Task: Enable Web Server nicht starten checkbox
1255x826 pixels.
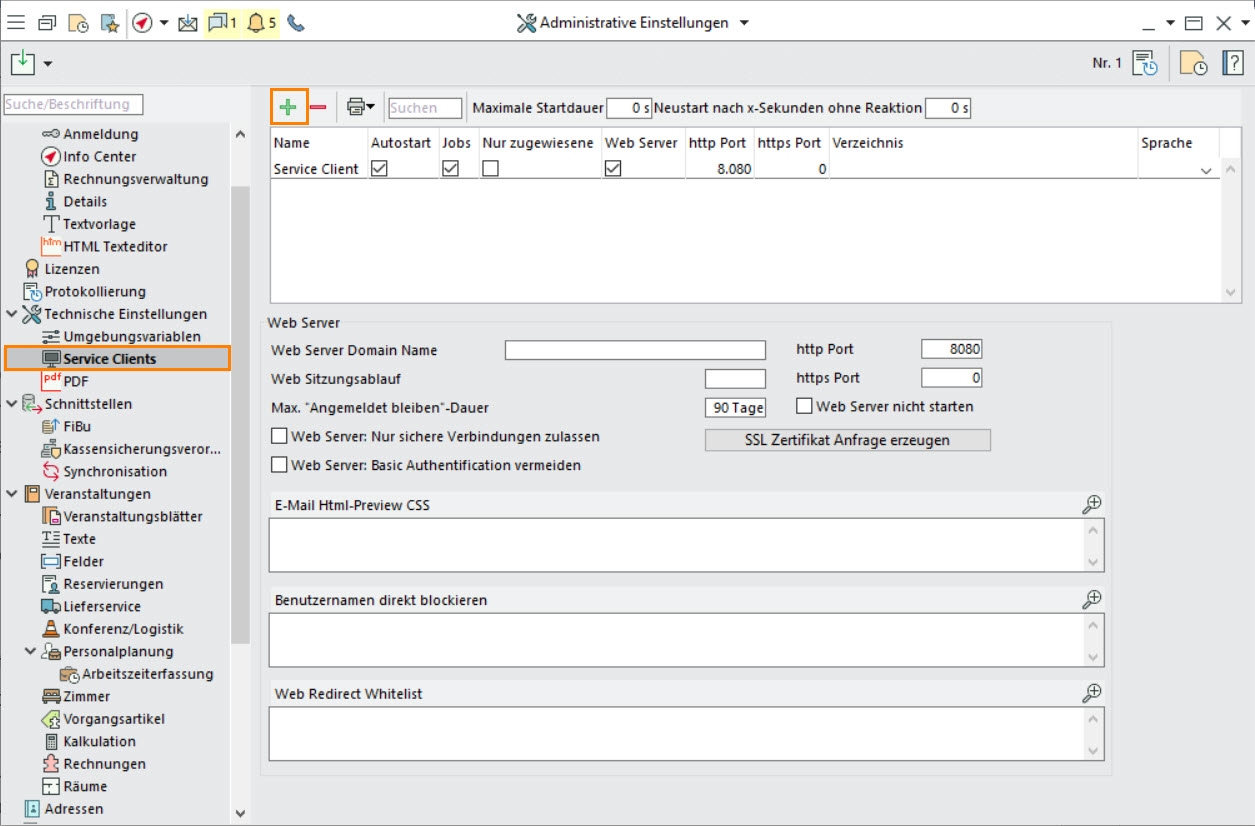Action: pos(804,407)
